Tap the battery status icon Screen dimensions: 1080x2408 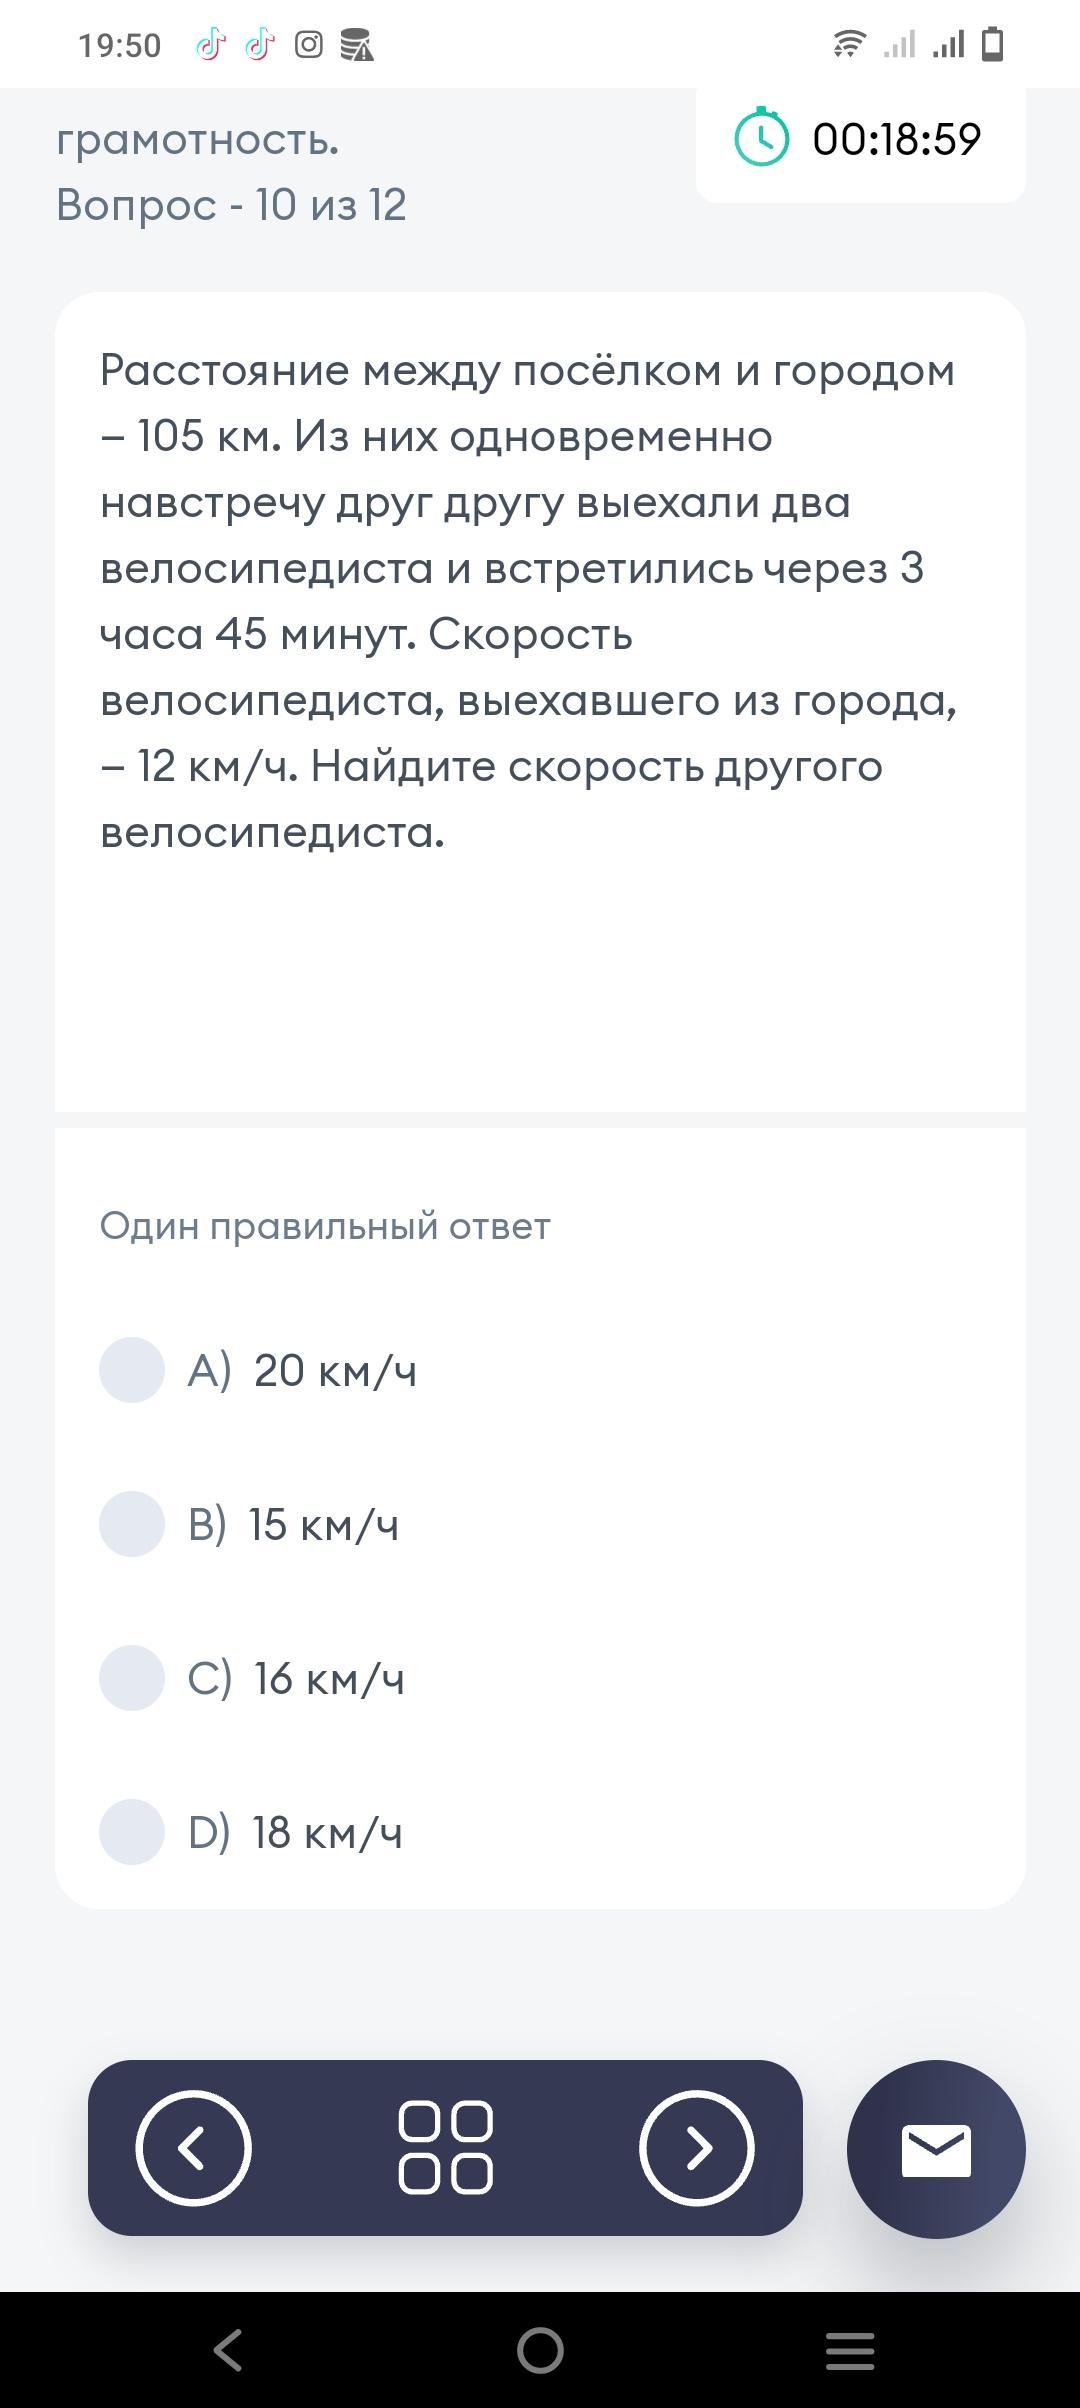click(x=992, y=45)
